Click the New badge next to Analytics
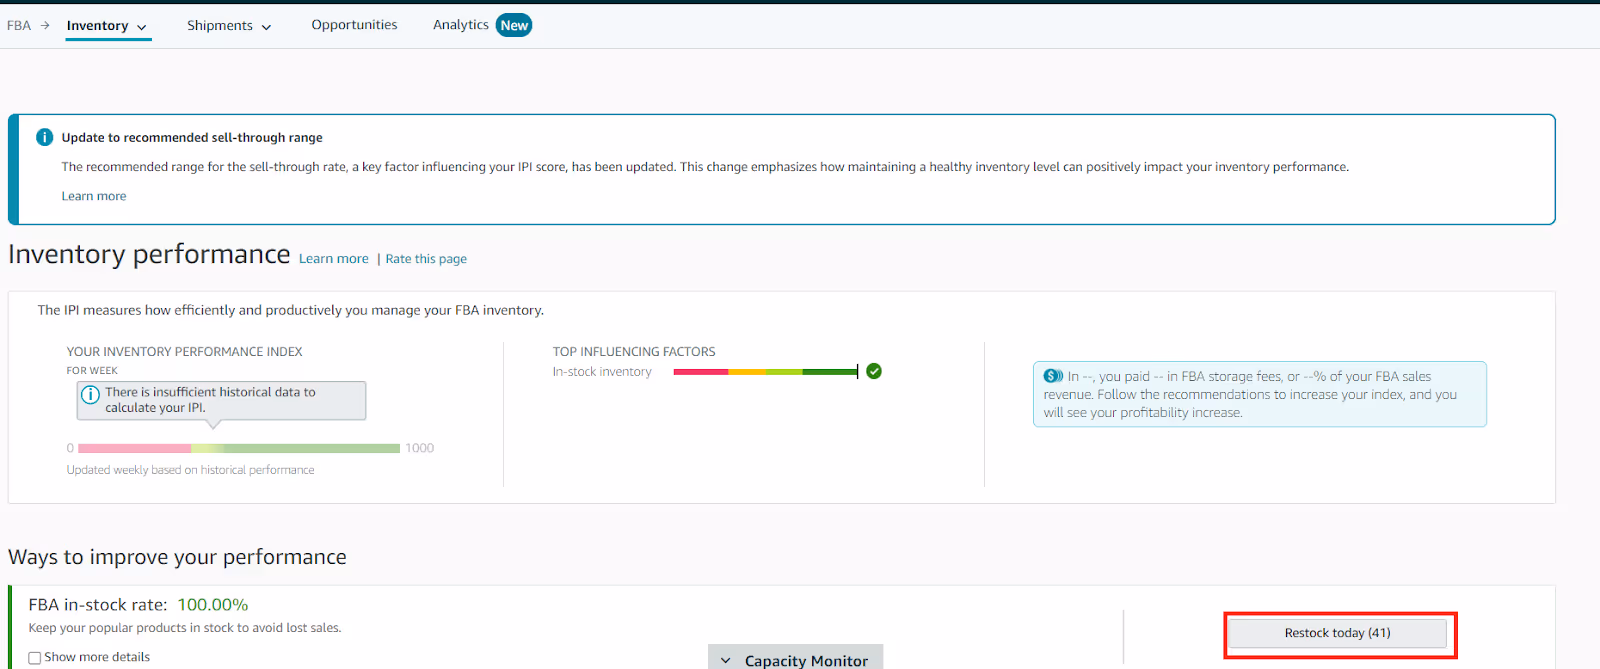The width and height of the screenshot is (1600, 669). pos(514,25)
